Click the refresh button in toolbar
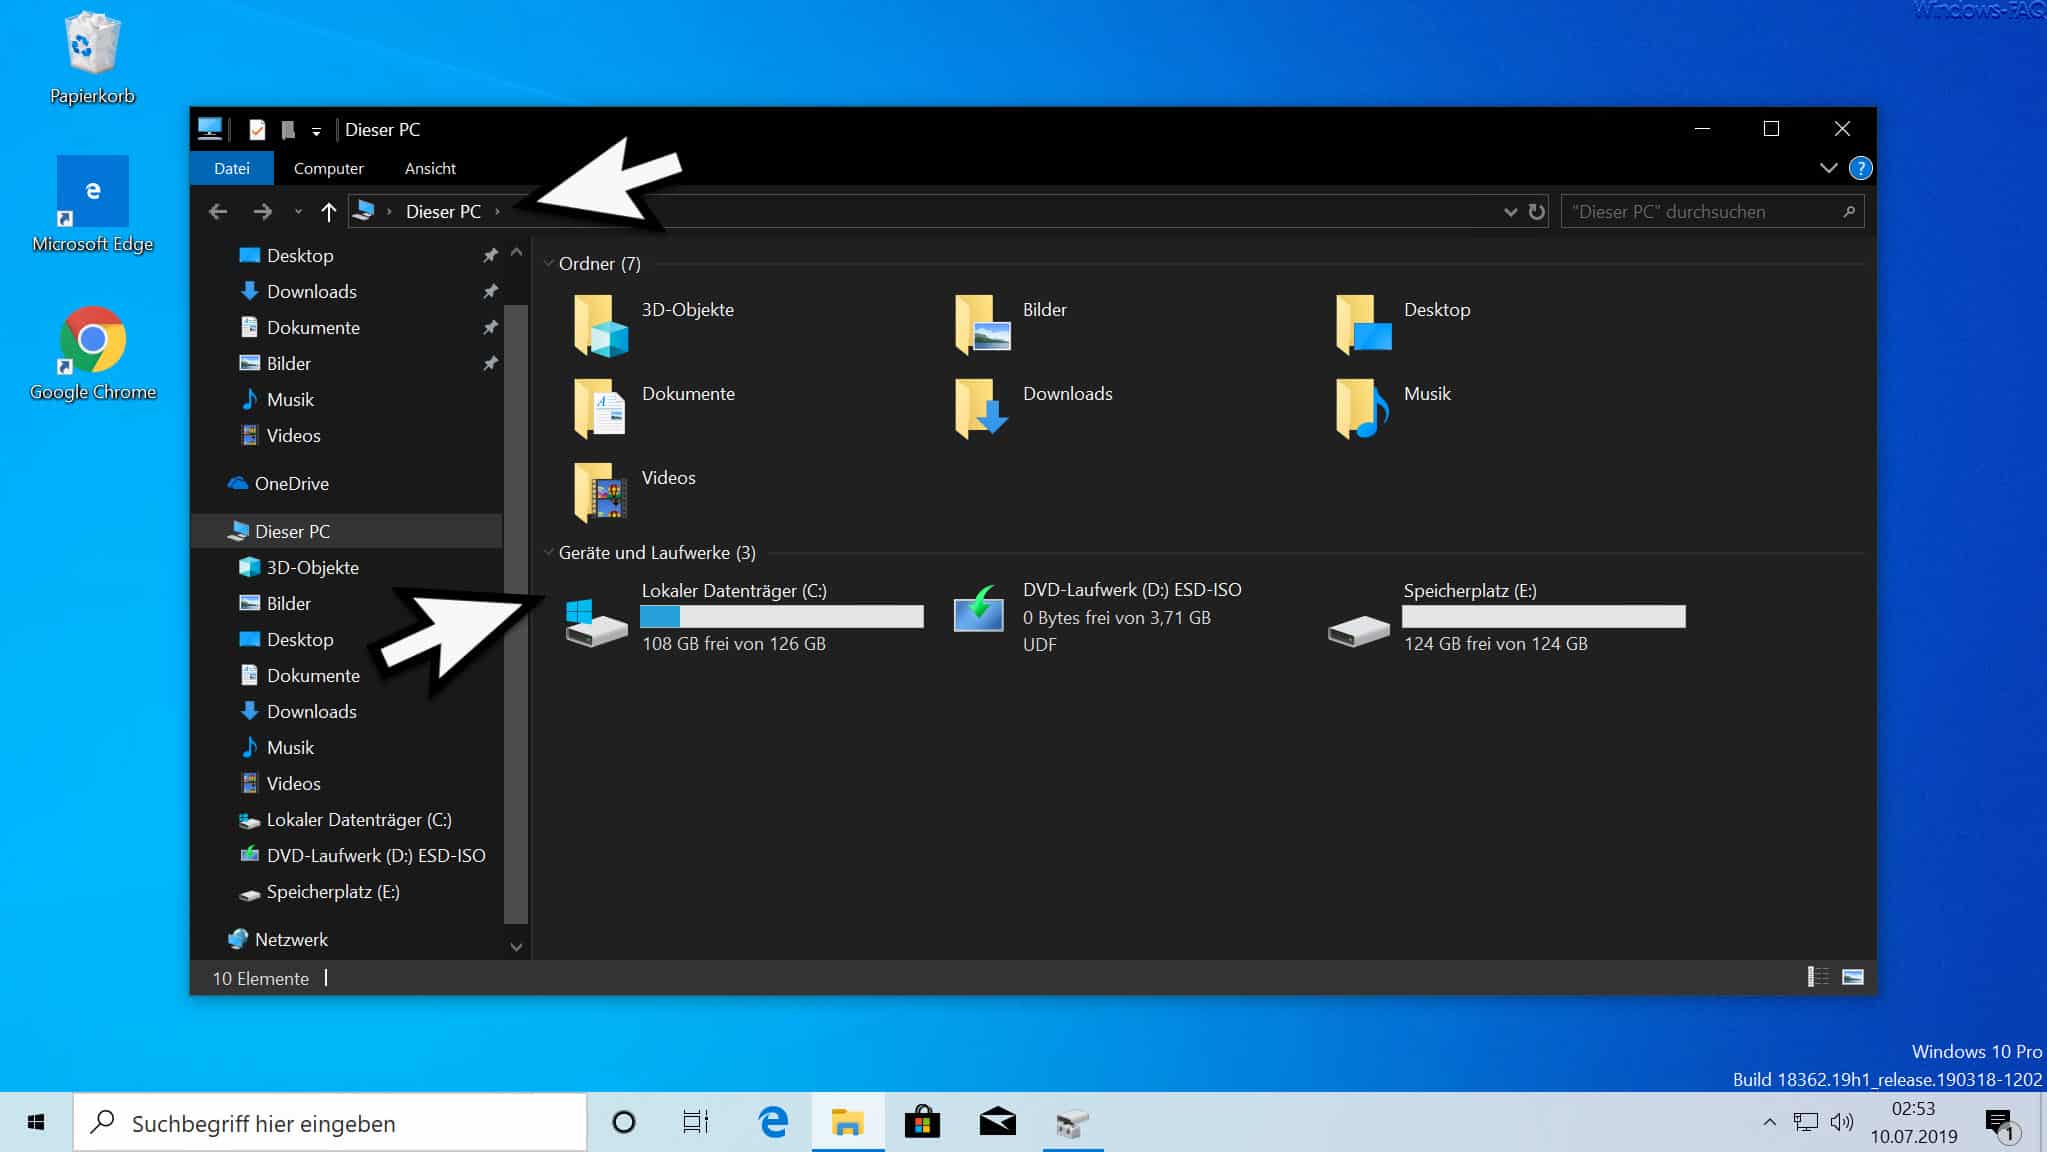 point(1535,211)
